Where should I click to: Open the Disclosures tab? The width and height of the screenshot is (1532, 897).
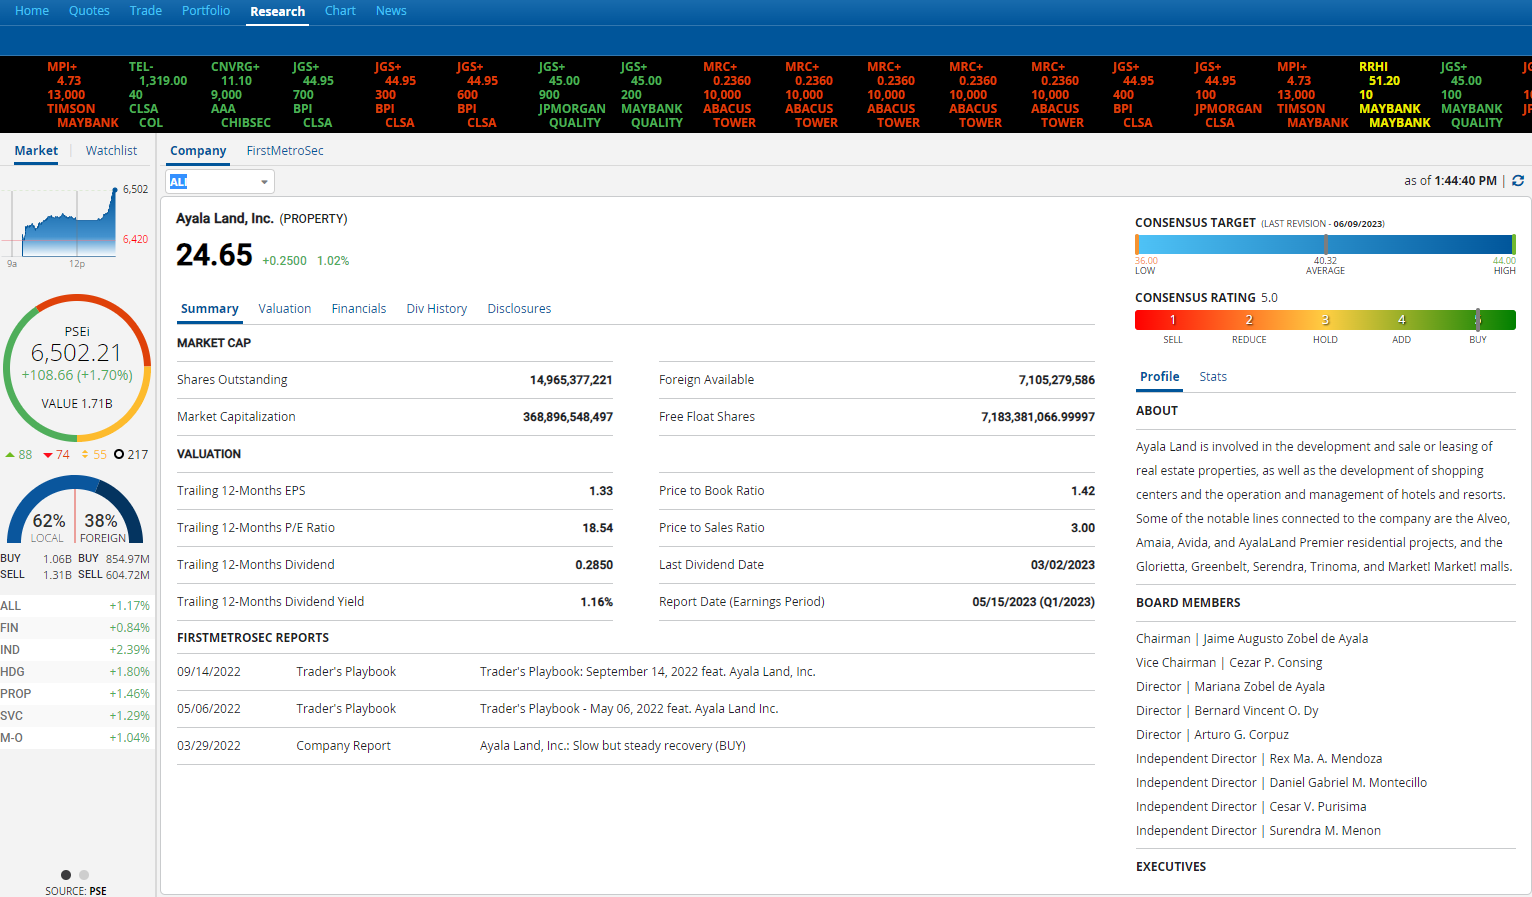pyautogui.click(x=519, y=309)
